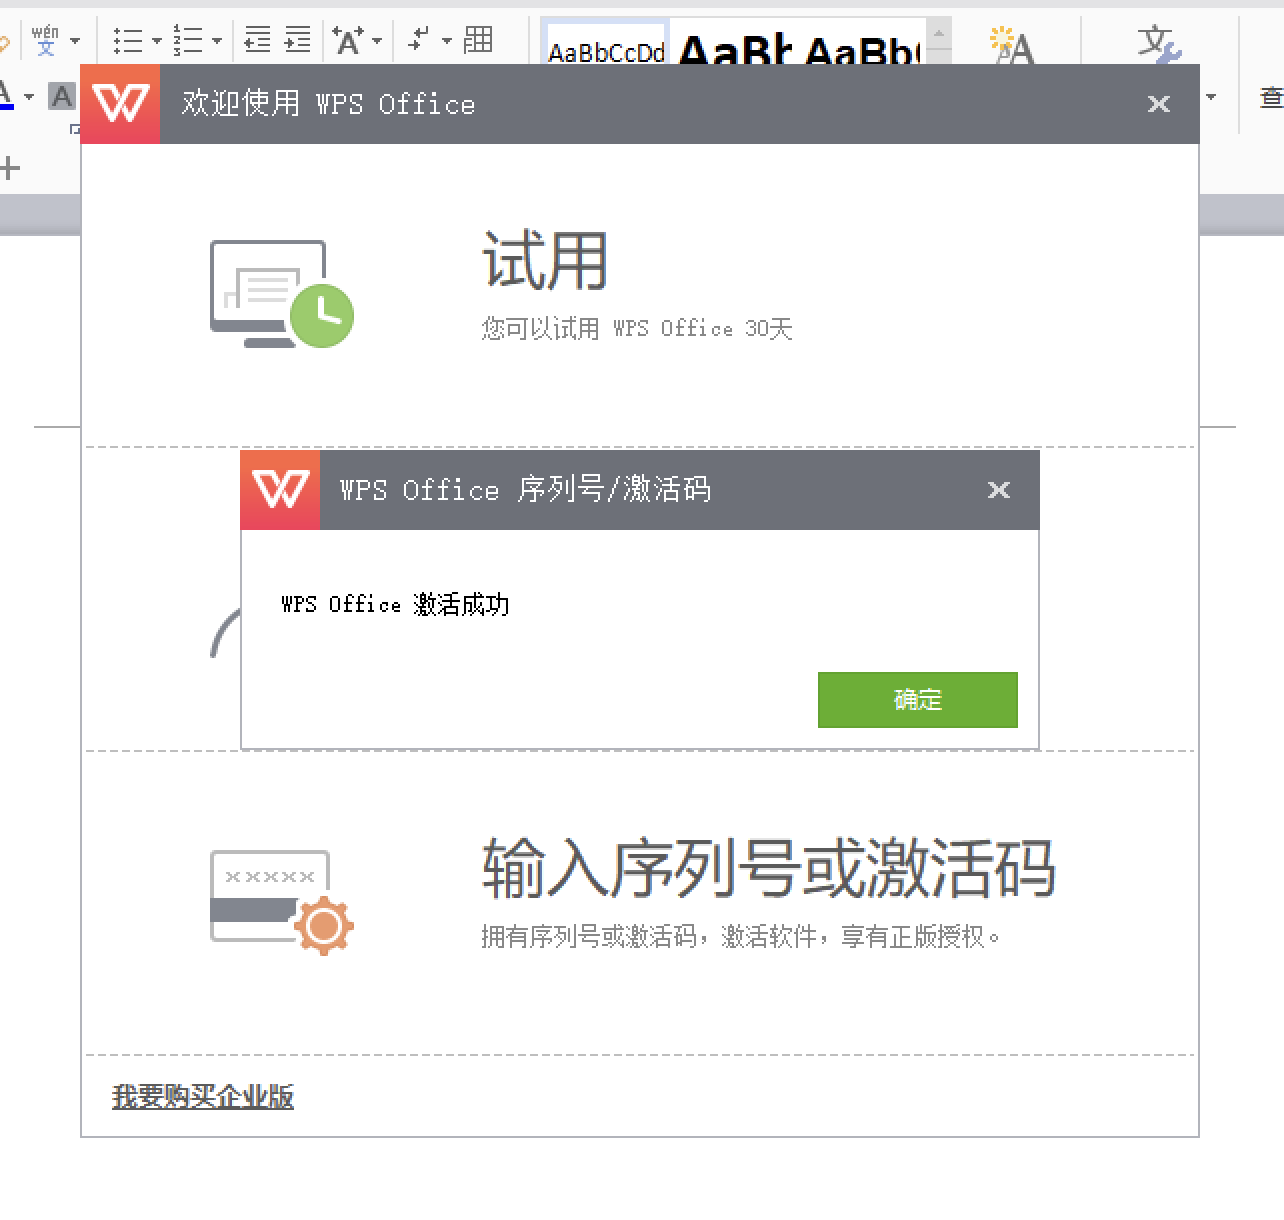Expand the numbering style dropdown
Screen dimensions: 1284x1220
[217, 41]
